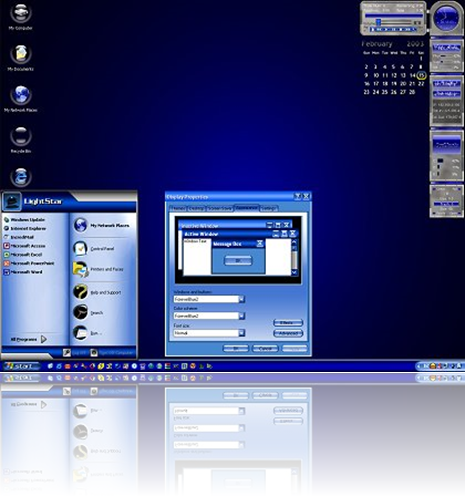Open Control Panel from the Start menu
This screenshot has height=496, width=465.
[x=94, y=249]
